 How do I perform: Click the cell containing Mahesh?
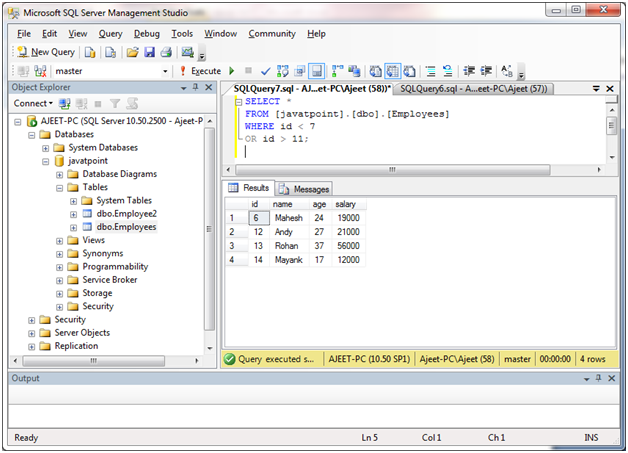click(x=289, y=218)
